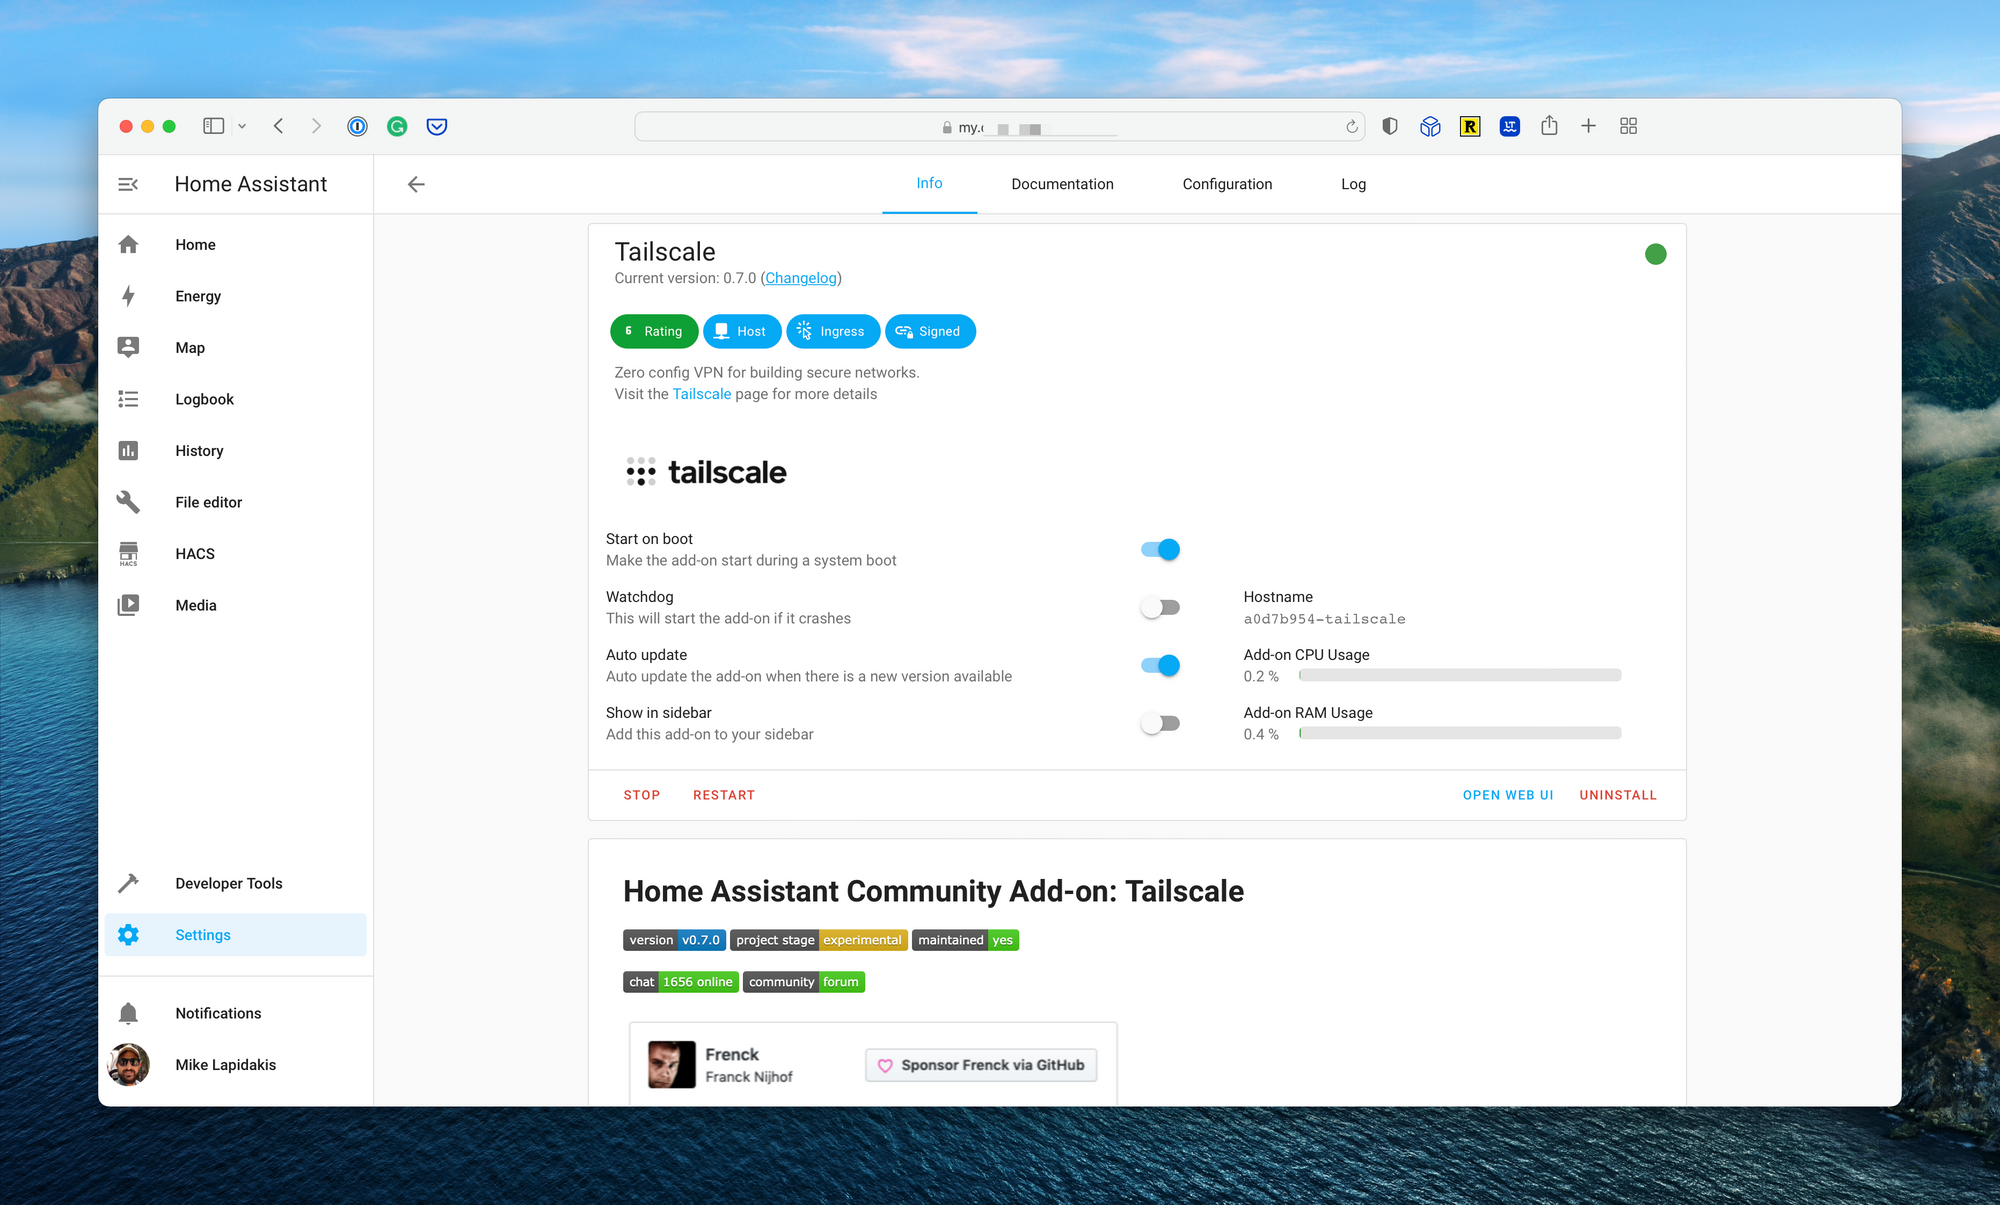Click the project stage experimental badge
The width and height of the screenshot is (2000, 1205).
click(x=819, y=940)
